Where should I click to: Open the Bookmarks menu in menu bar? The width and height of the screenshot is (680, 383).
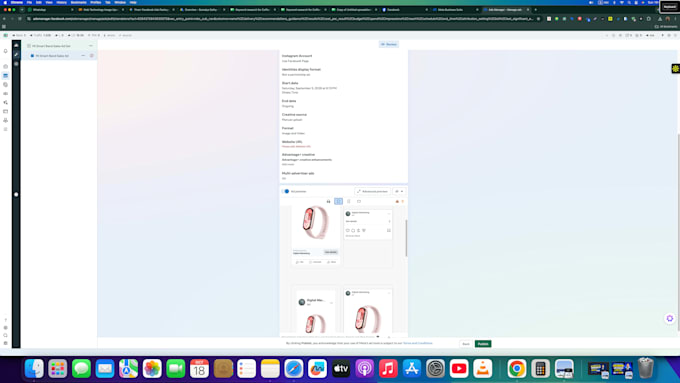pos(79,2)
